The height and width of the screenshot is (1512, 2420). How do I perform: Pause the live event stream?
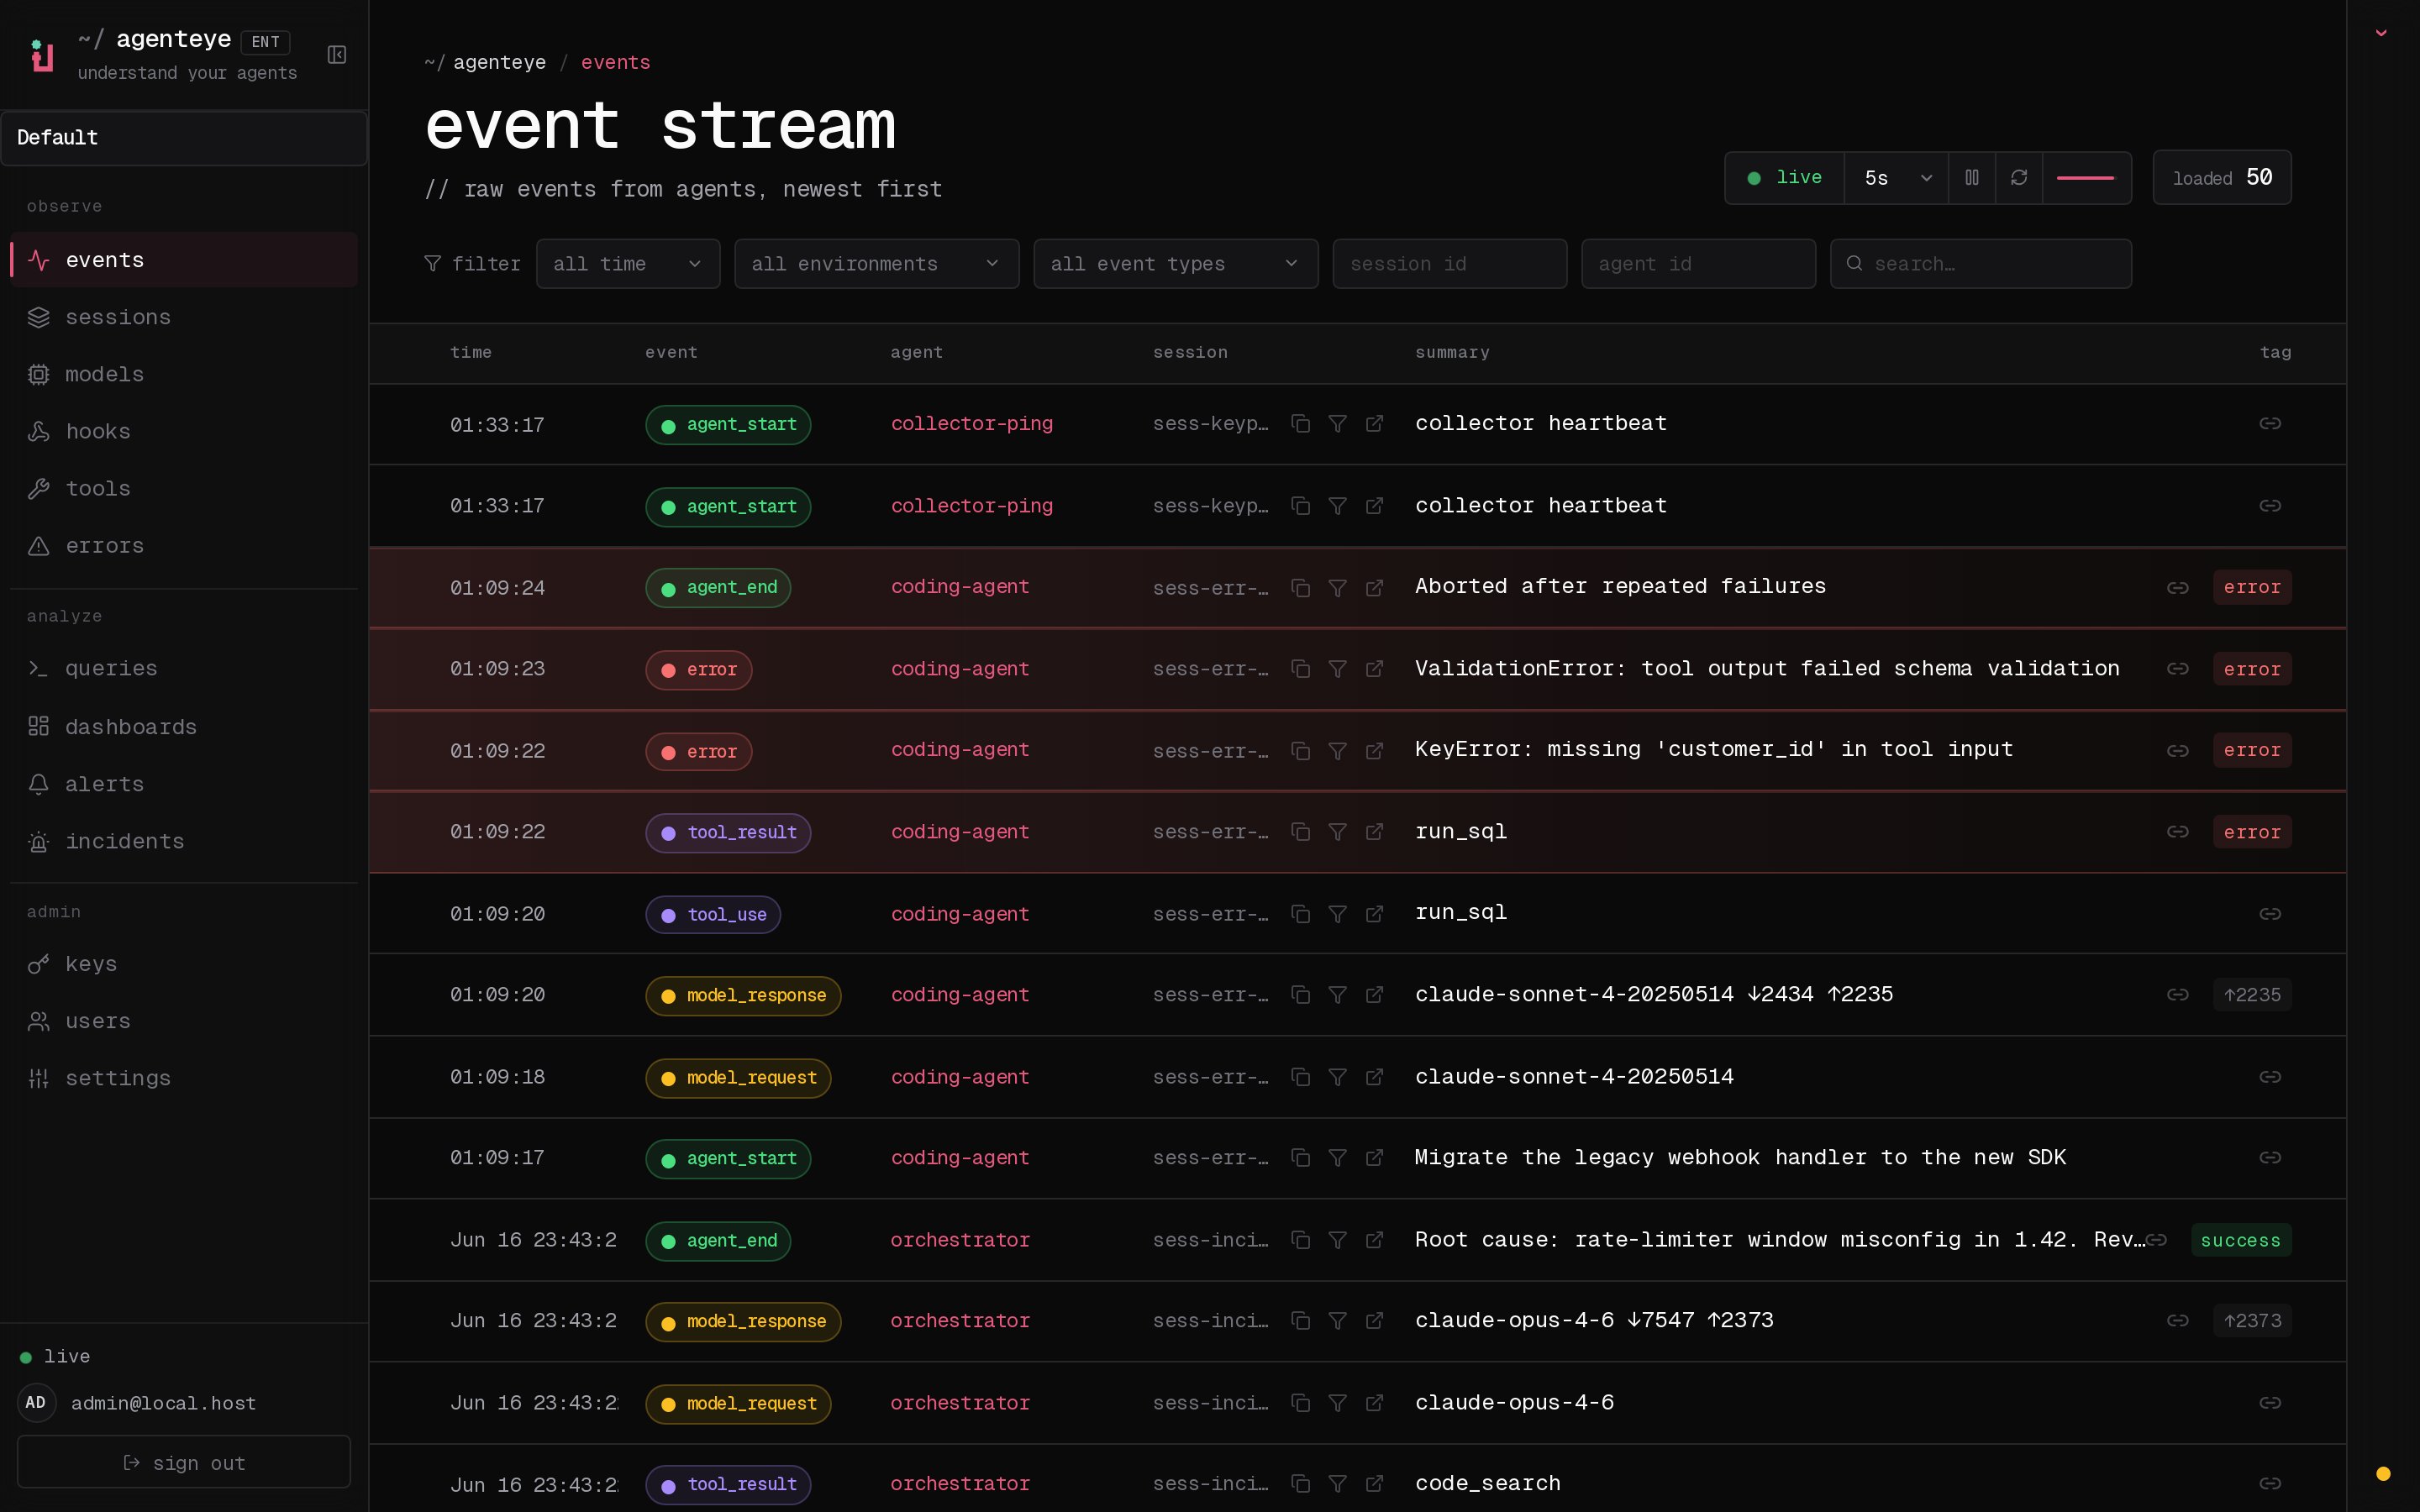tap(1972, 177)
